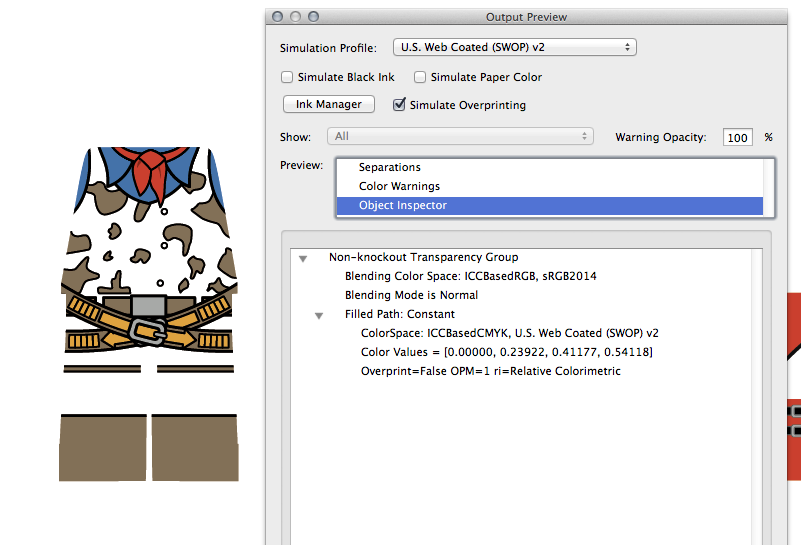The image size is (801, 545).
Task: Click the left brown leg rectangle
Action: 103,446
